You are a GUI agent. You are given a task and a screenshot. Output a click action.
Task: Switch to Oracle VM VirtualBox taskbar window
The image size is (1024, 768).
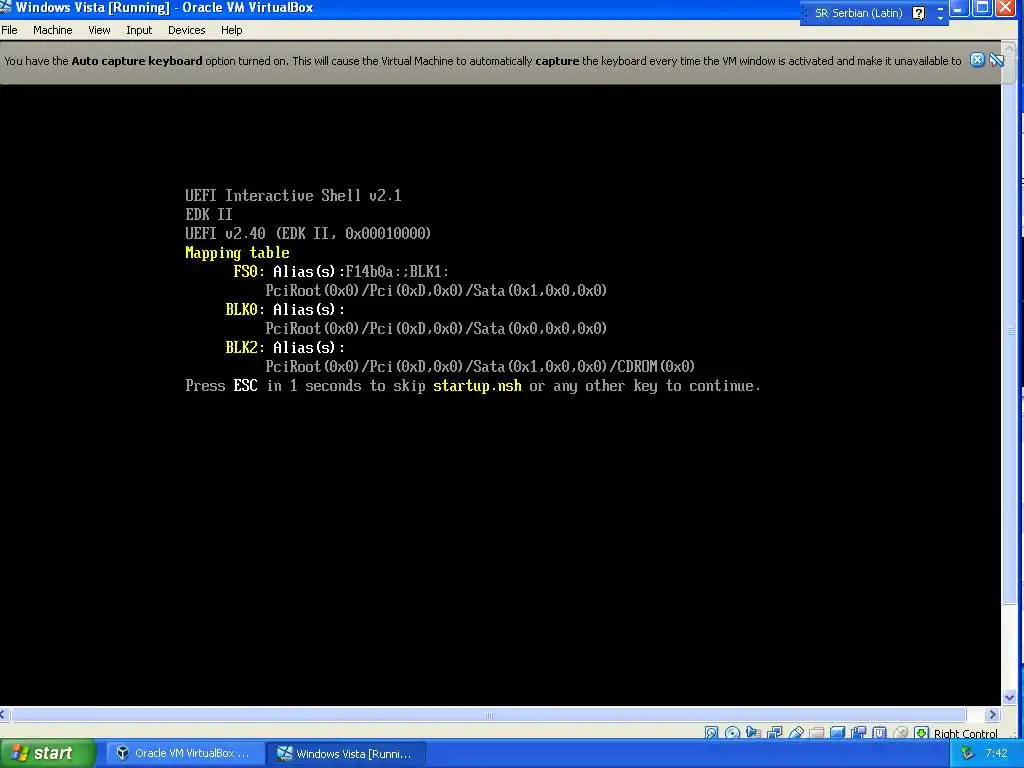(185, 753)
